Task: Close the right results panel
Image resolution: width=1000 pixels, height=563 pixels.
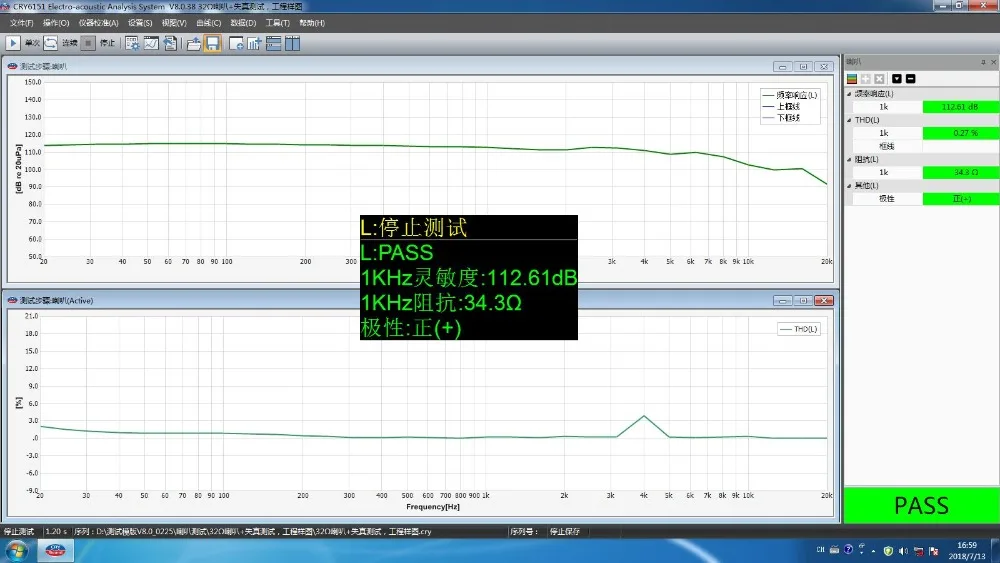Action: (993, 62)
